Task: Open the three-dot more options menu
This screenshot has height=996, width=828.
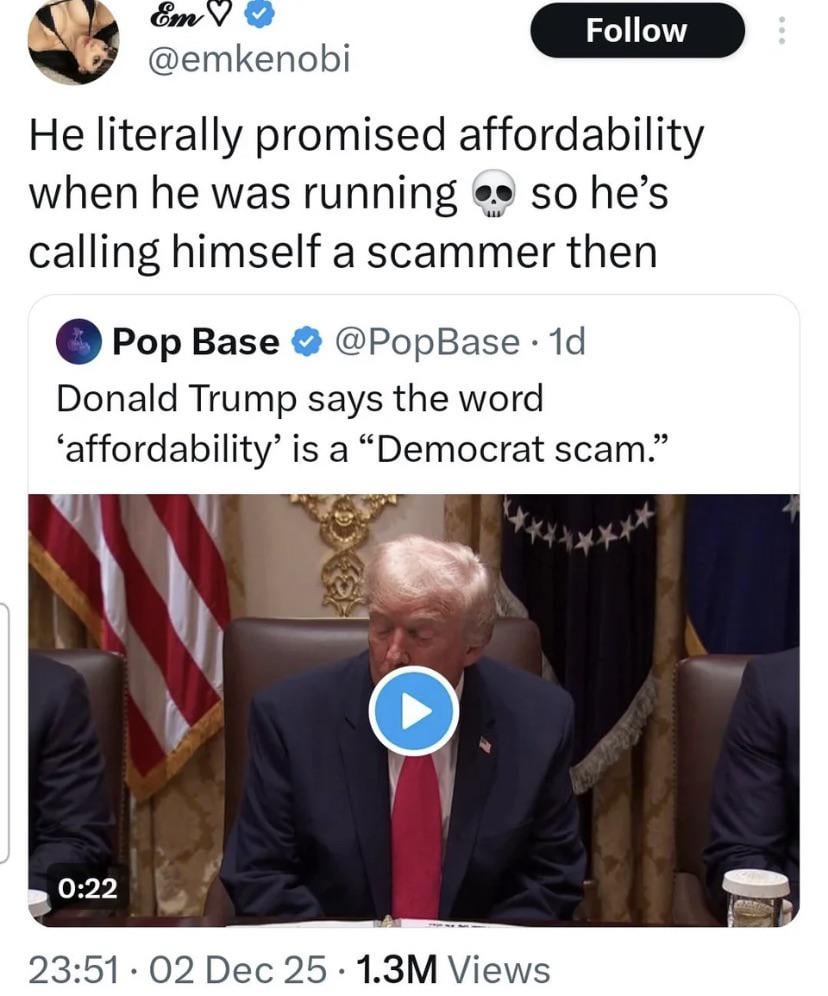Action: [782, 30]
